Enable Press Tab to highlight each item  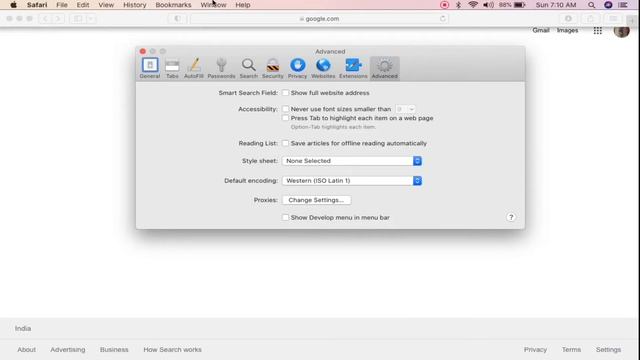(x=285, y=118)
